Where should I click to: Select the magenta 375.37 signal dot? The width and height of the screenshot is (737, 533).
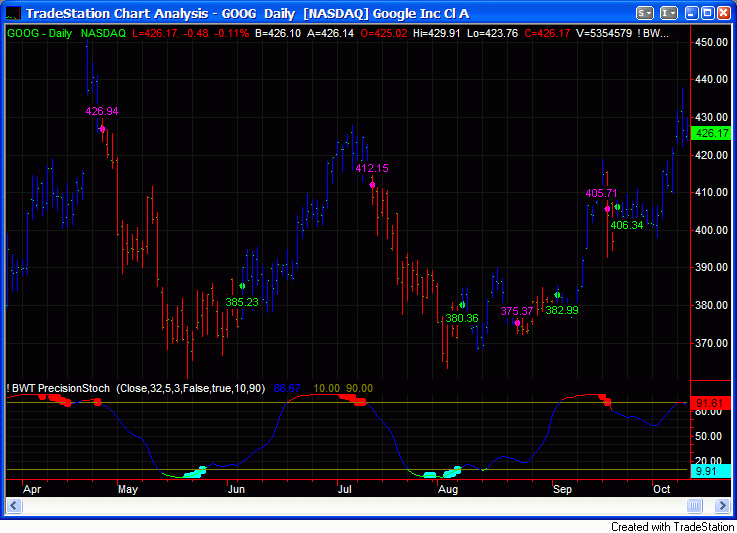click(x=517, y=323)
